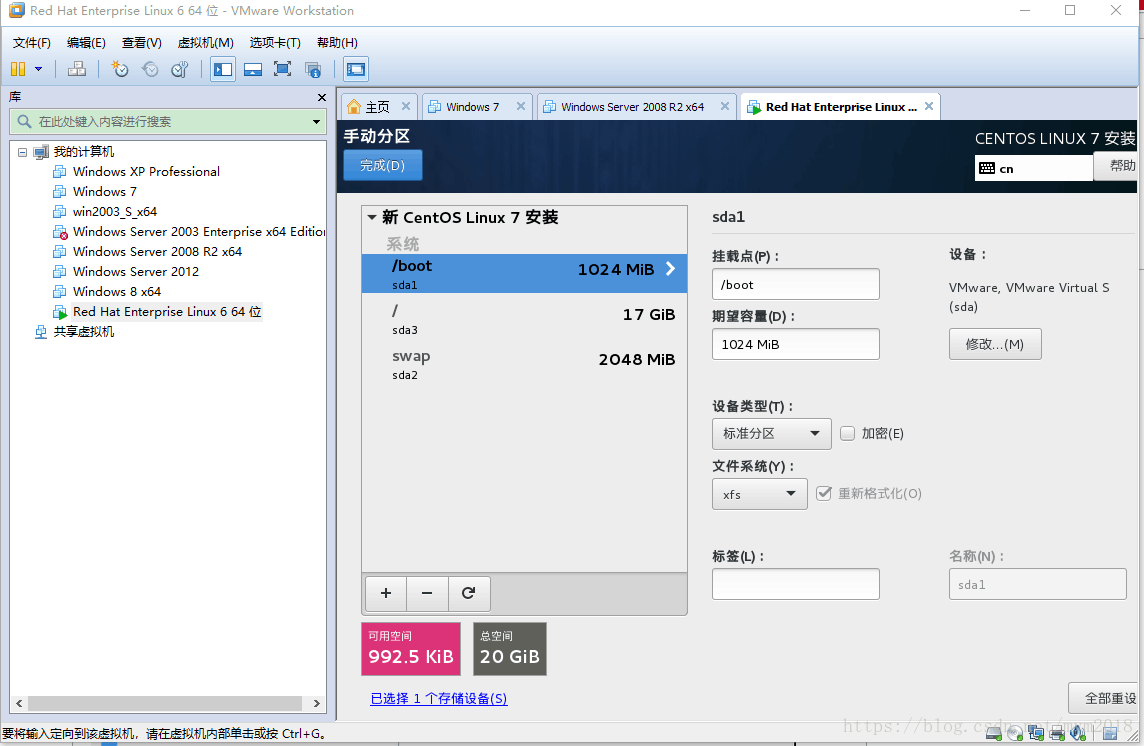This screenshot has height=746, width=1144.
Task: Click the hard disk status bar icon
Action: pyautogui.click(x=994, y=733)
